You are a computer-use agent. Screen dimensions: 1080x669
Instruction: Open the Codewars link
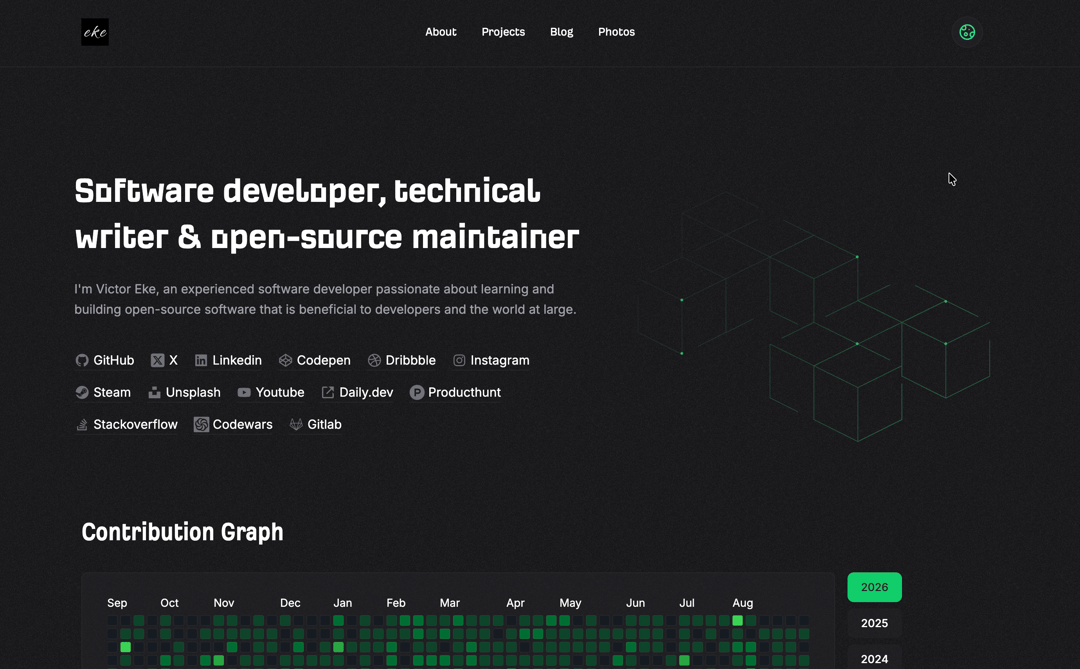[x=233, y=424]
